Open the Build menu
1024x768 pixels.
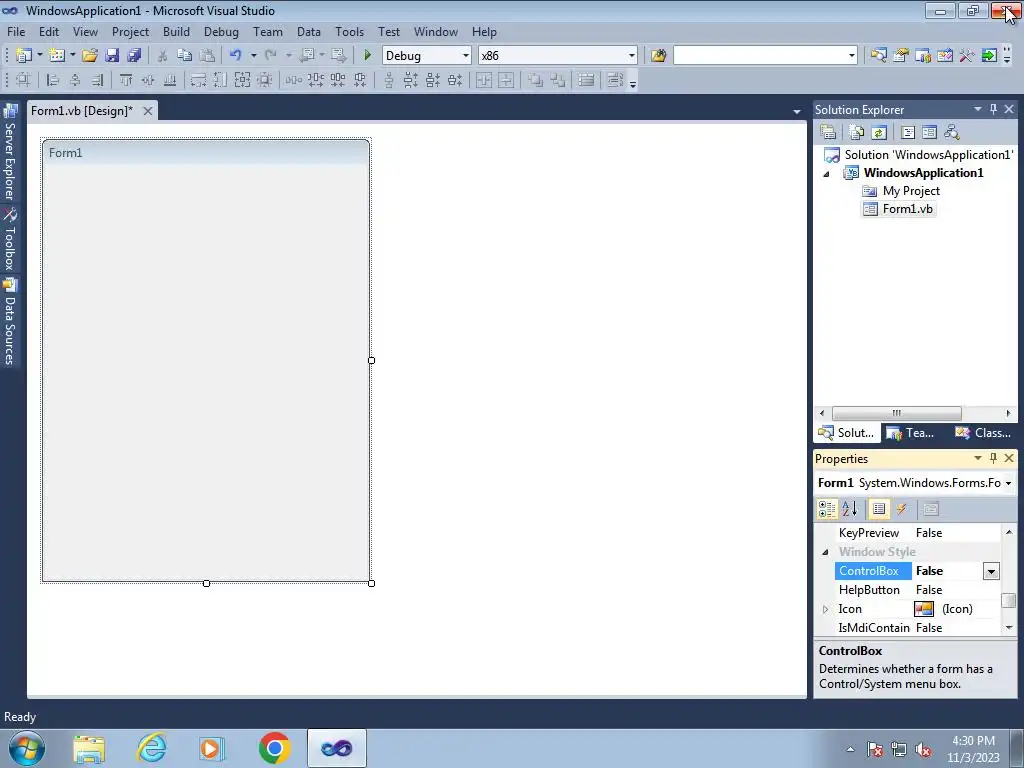pos(176,31)
